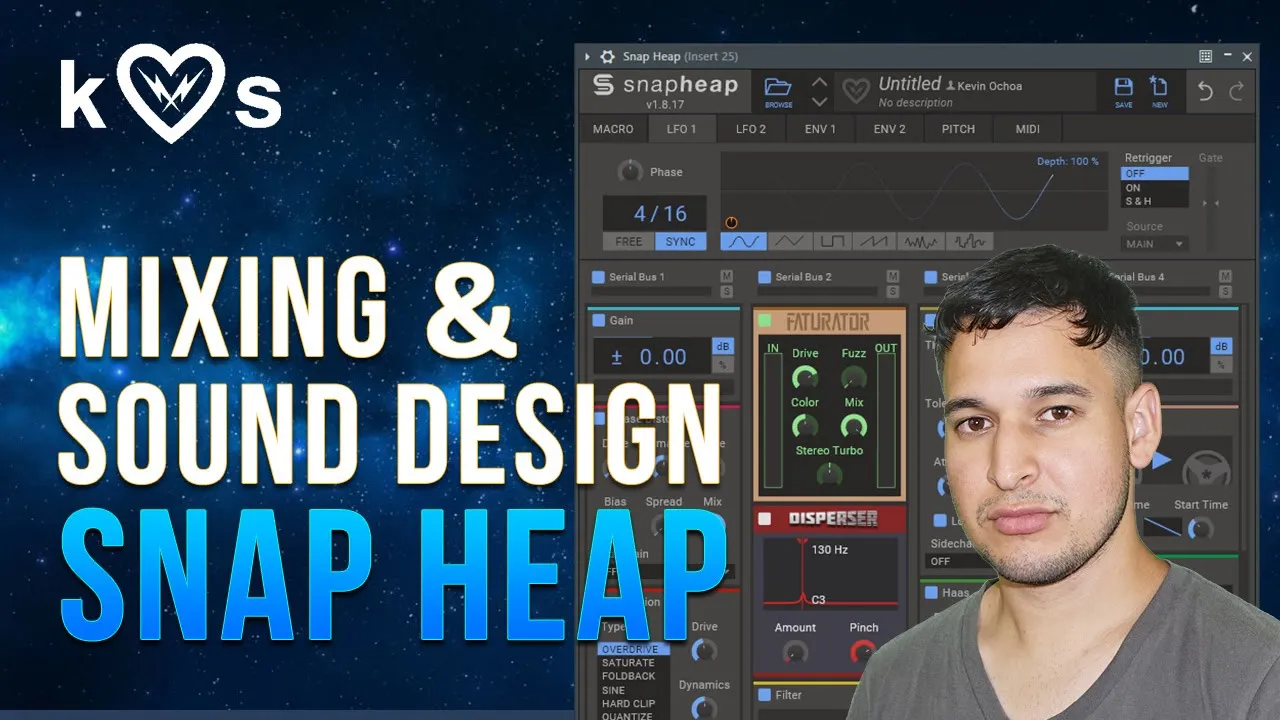The image size is (1280, 720).
Task: Switch LFO rate mode to FREE
Action: [629, 241]
